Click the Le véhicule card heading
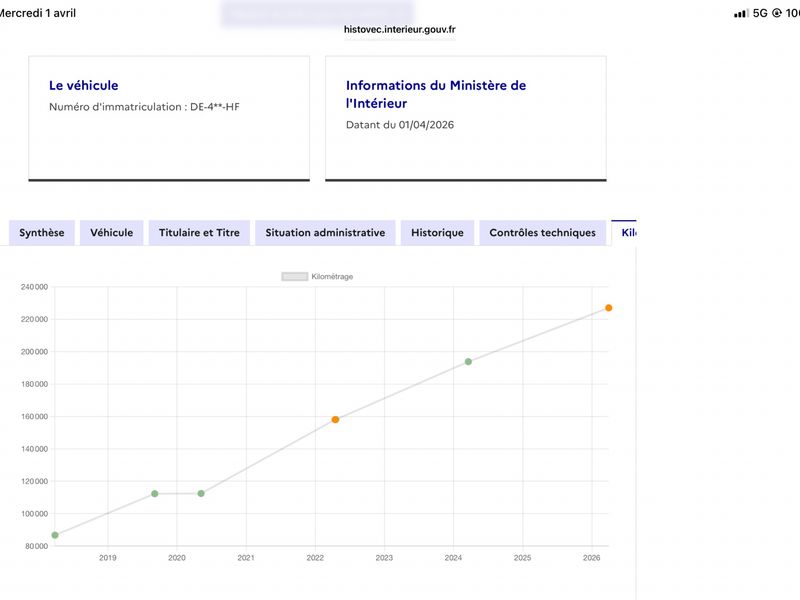Image resolution: width=800 pixels, height=600 pixels. [x=83, y=86]
